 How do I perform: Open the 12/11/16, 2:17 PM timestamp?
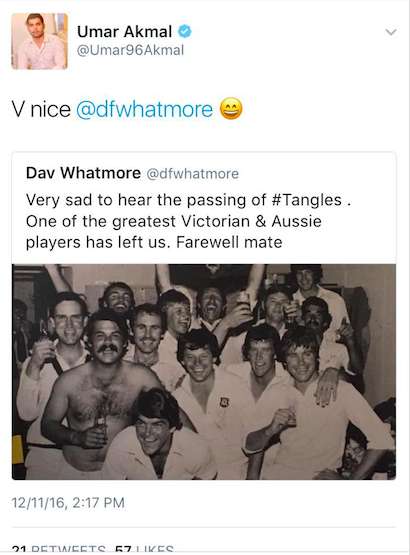click(x=68, y=503)
